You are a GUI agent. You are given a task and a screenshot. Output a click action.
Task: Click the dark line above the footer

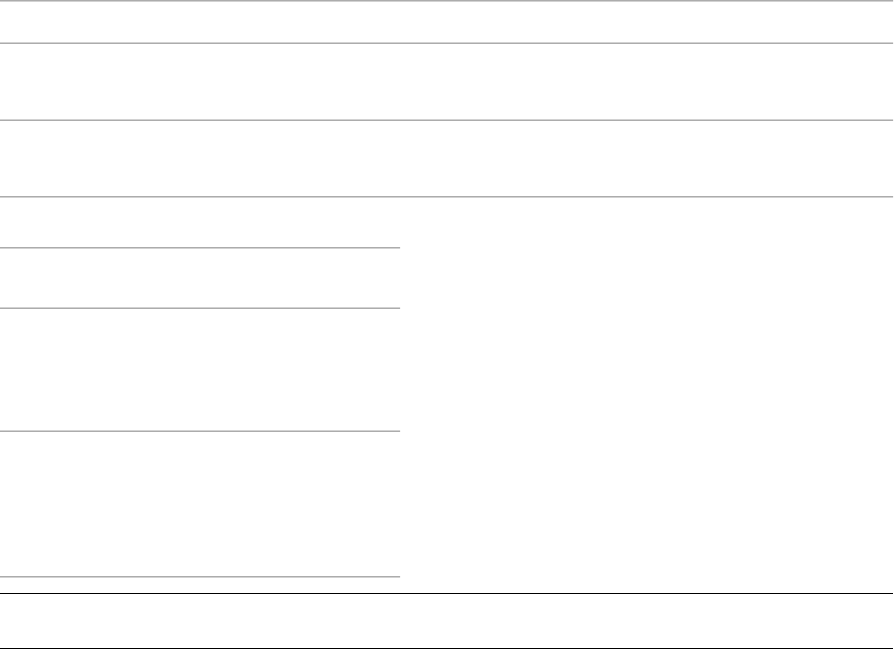(x=446, y=595)
